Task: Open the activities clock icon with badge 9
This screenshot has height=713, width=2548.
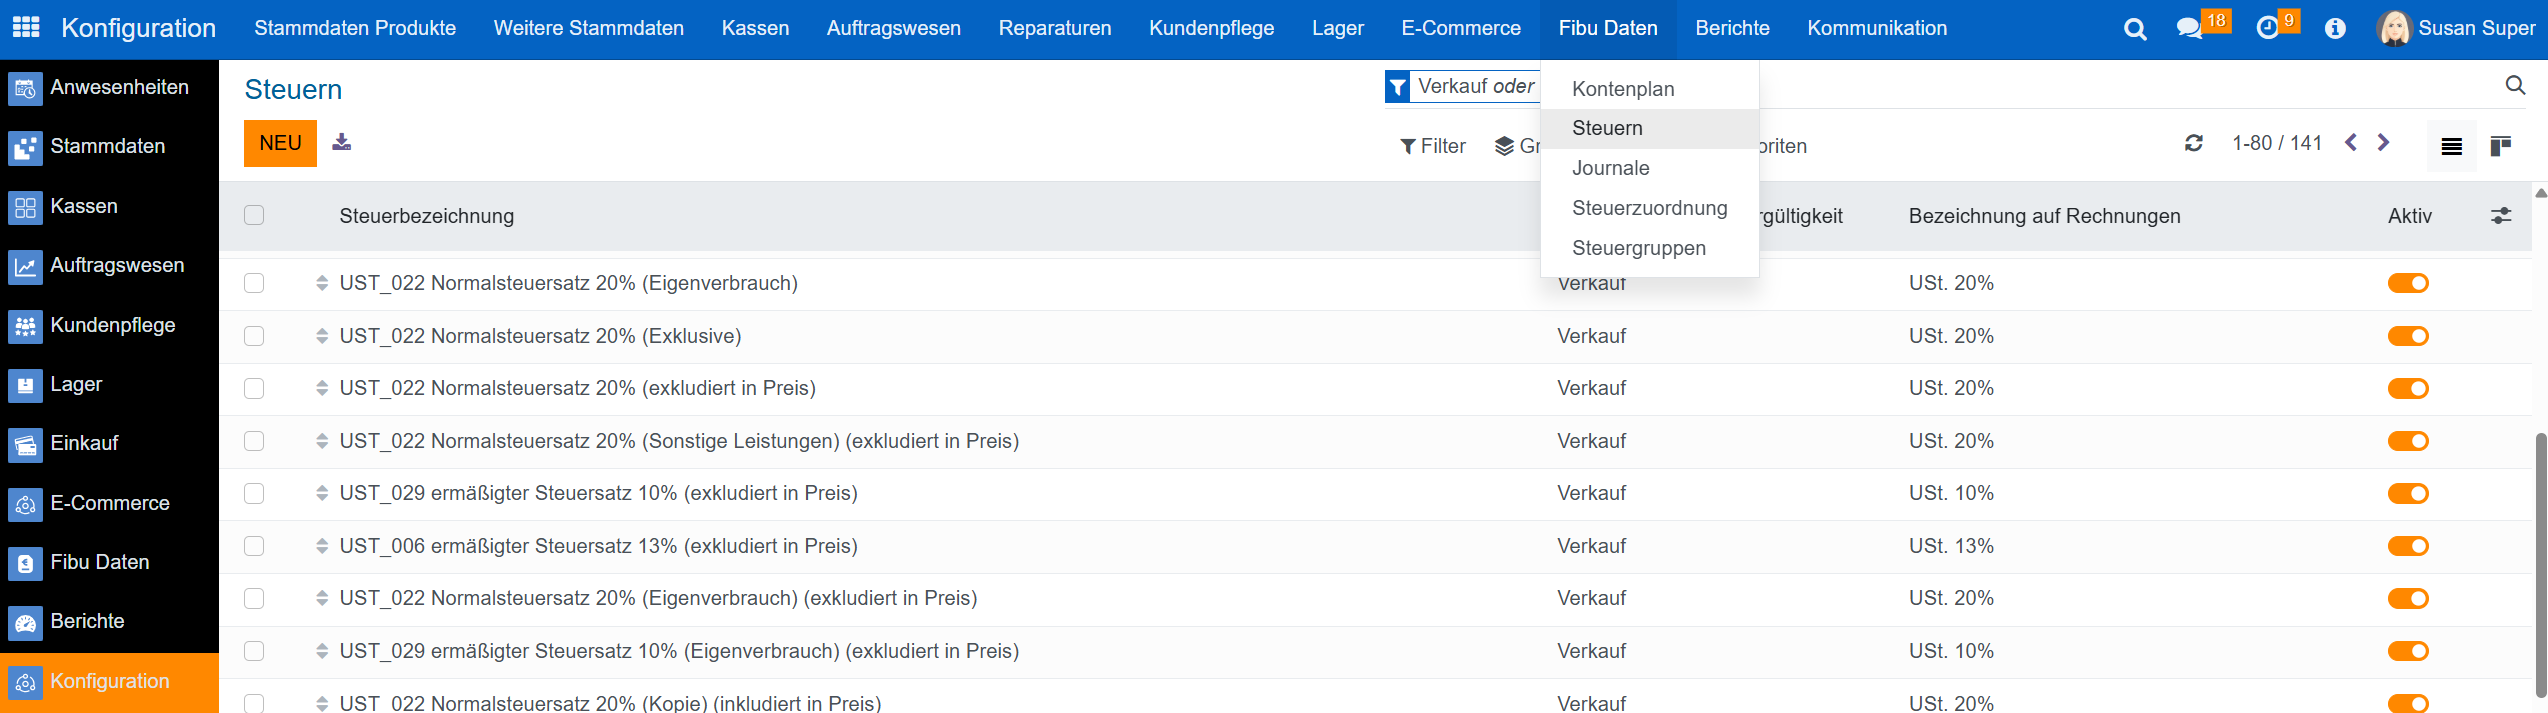Action: 2268,28
